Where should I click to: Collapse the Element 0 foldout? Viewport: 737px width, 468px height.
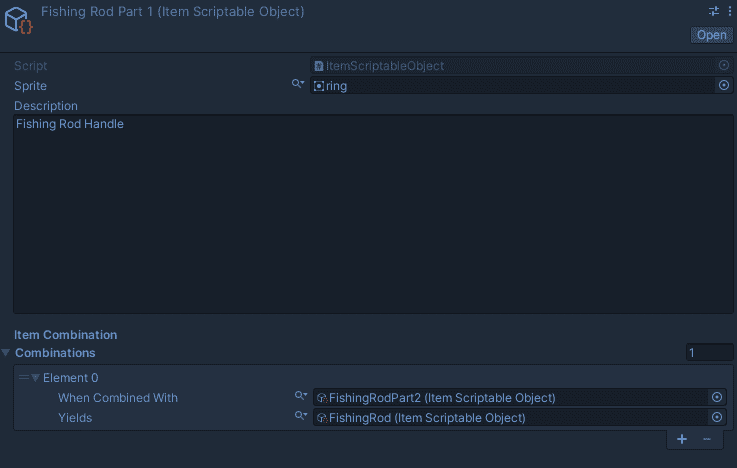(x=36, y=378)
